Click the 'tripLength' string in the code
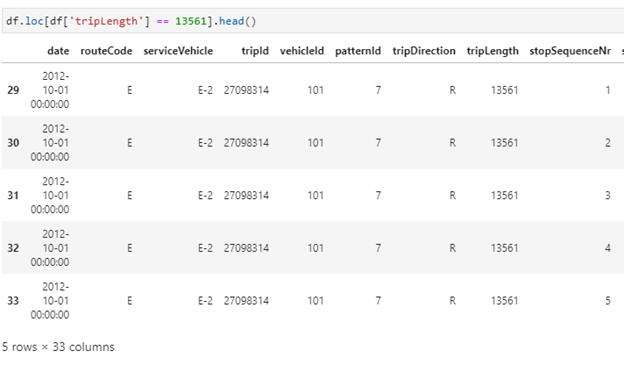The height and width of the screenshot is (365, 624). tap(106, 21)
